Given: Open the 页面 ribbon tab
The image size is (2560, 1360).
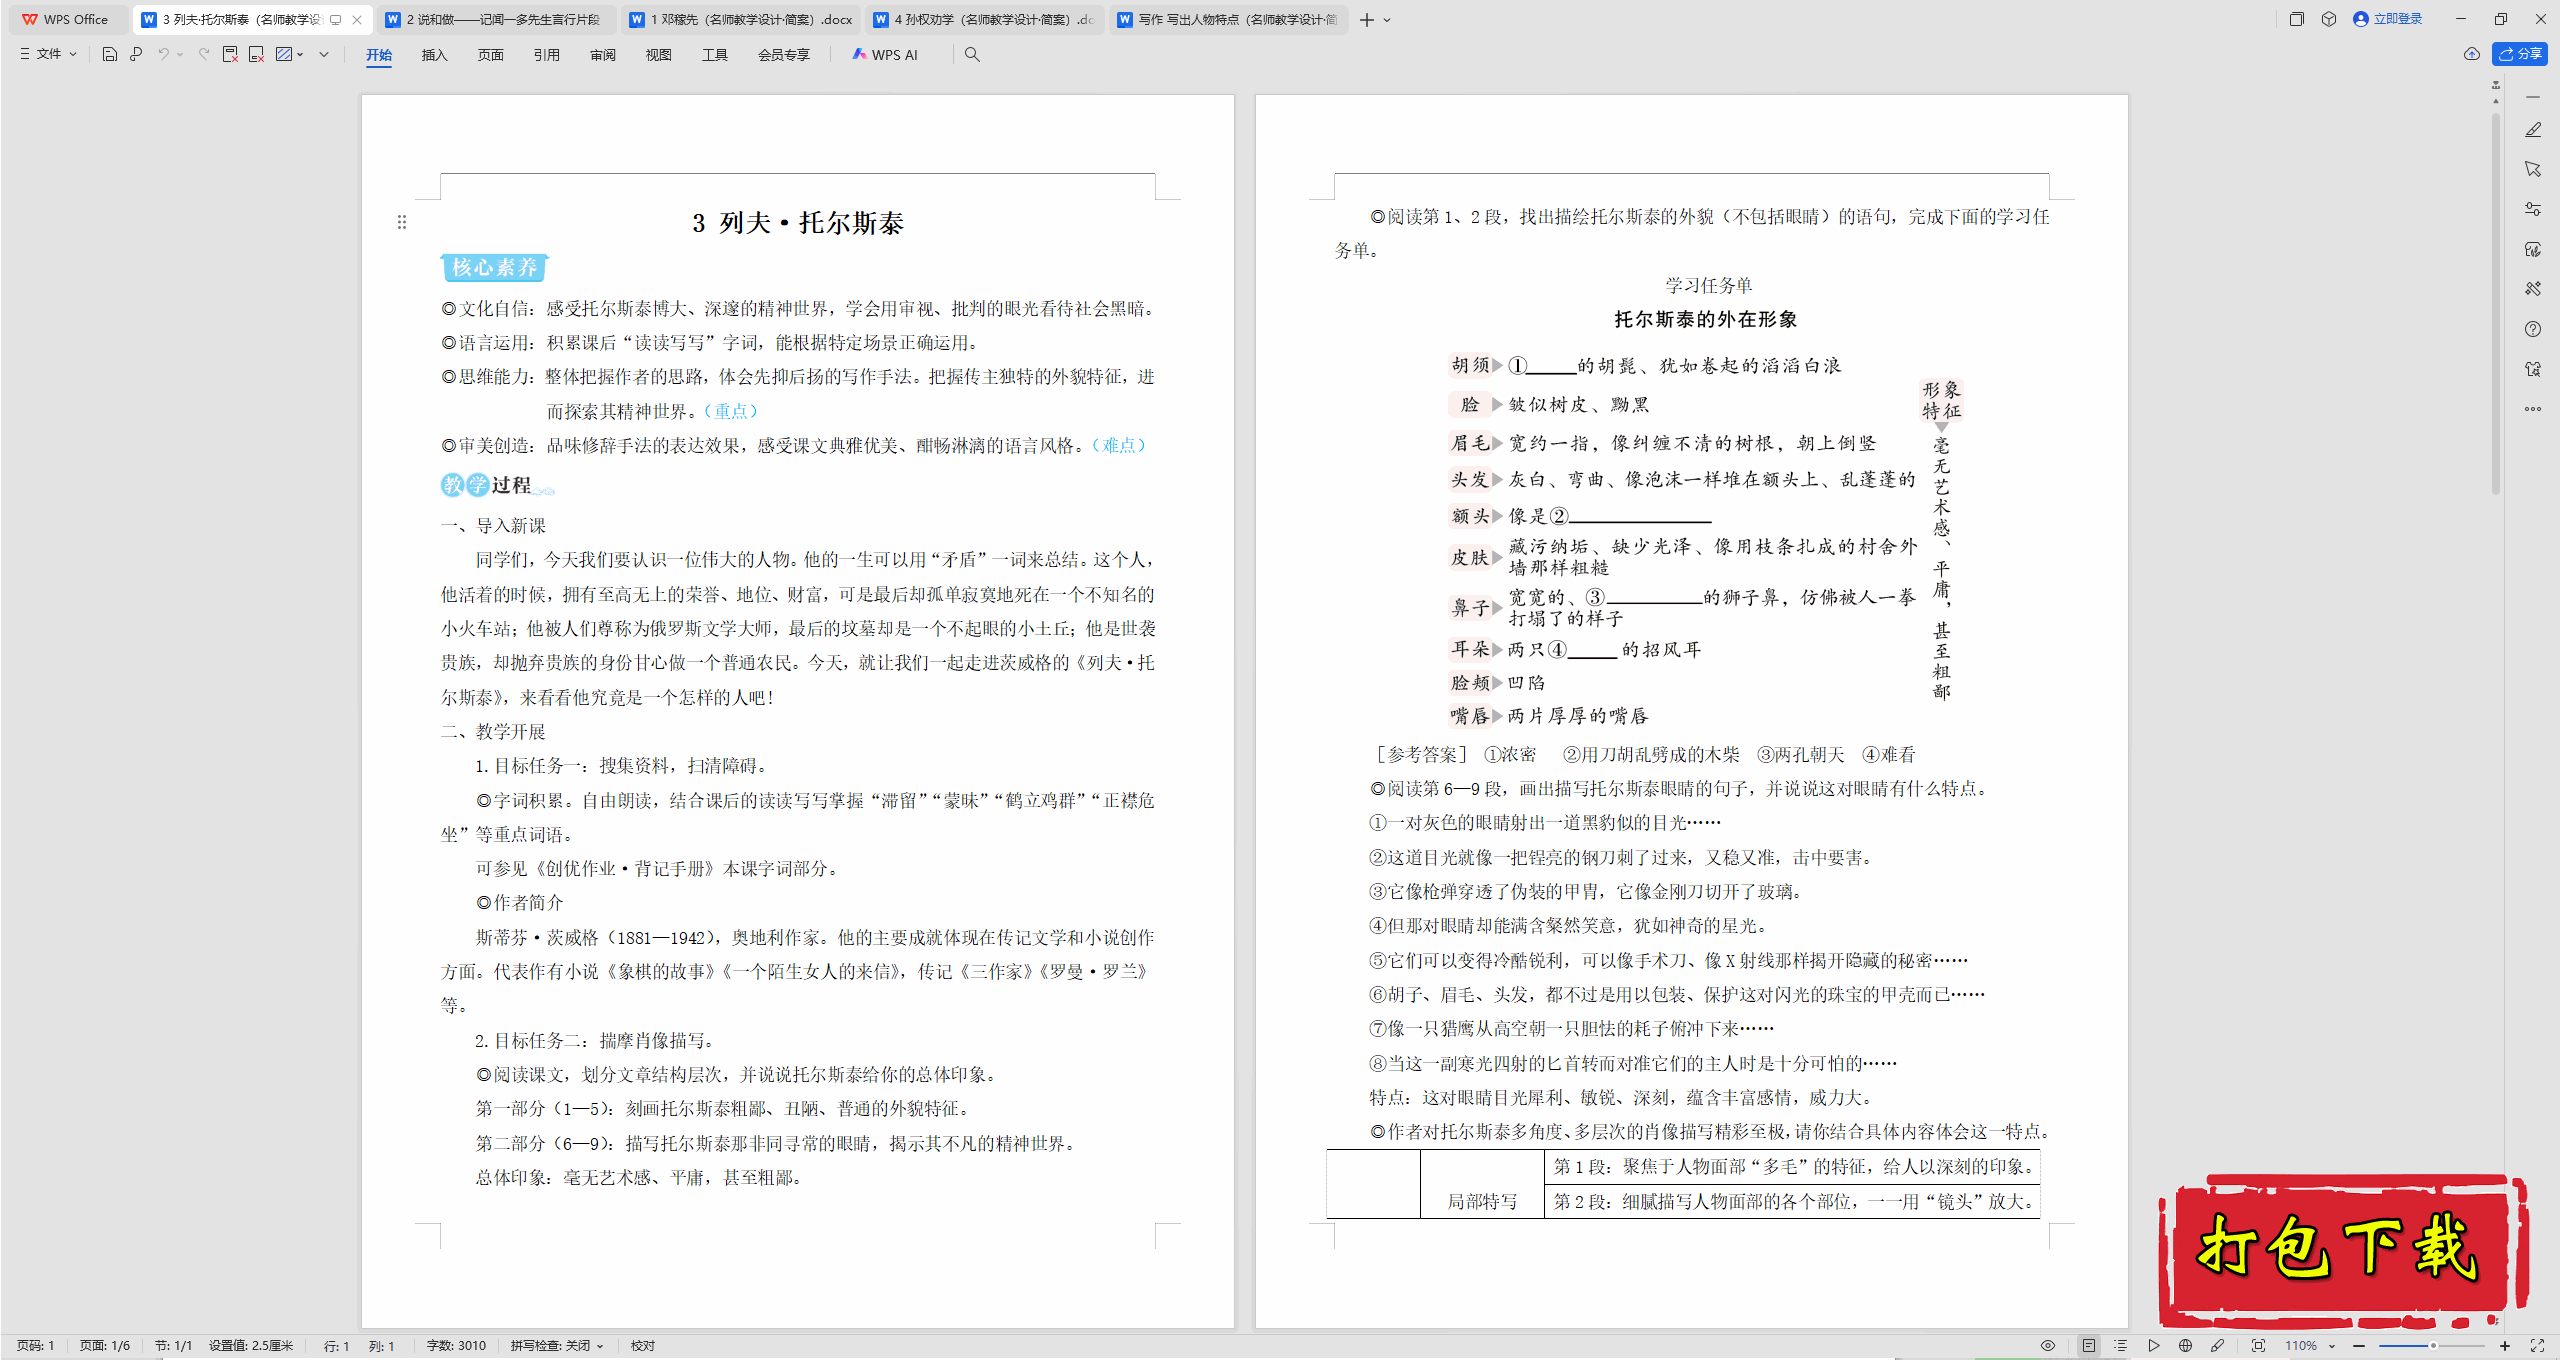Looking at the screenshot, I should click(491, 55).
